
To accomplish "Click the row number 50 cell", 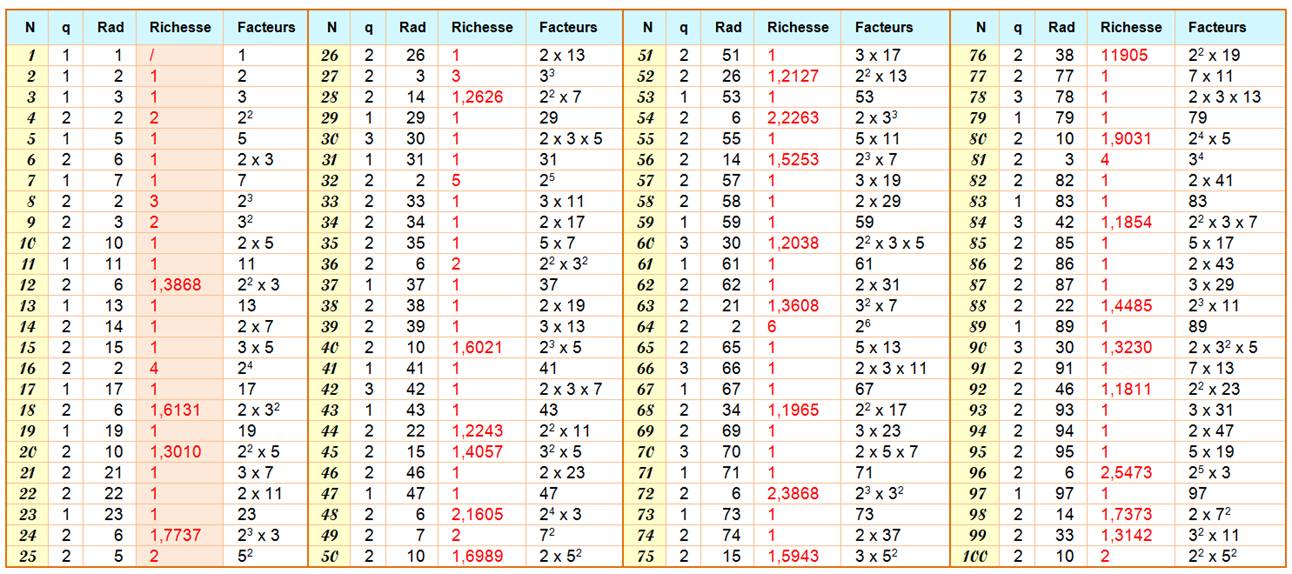I will 330,556.
